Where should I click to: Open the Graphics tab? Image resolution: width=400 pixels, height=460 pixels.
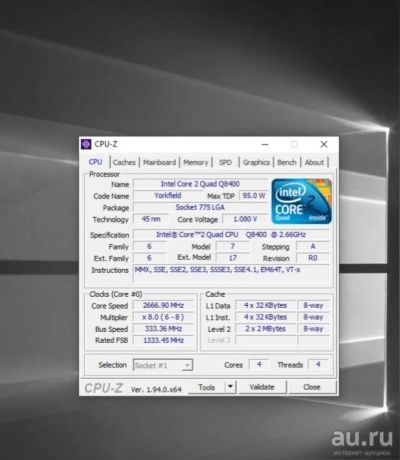pyautogui.click(x=256, y=162)
